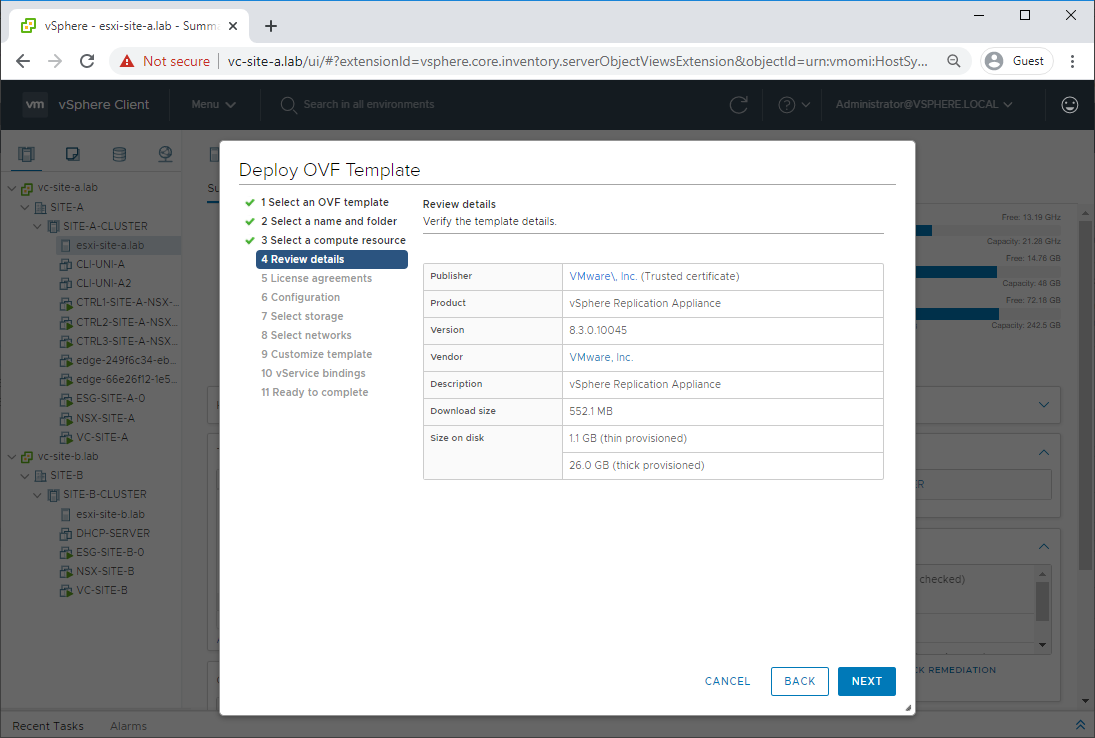Viewport: 1095px width, 738px height.
Task: Collapse the SITE-A-CLUSTER node
Action: tap(38, 226)
